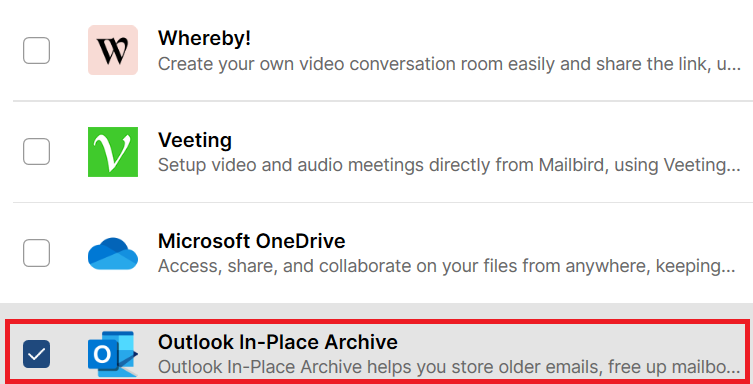Click Whereby description about video conversation room
The height and width of the screenshot is (384, 753).
449,64
